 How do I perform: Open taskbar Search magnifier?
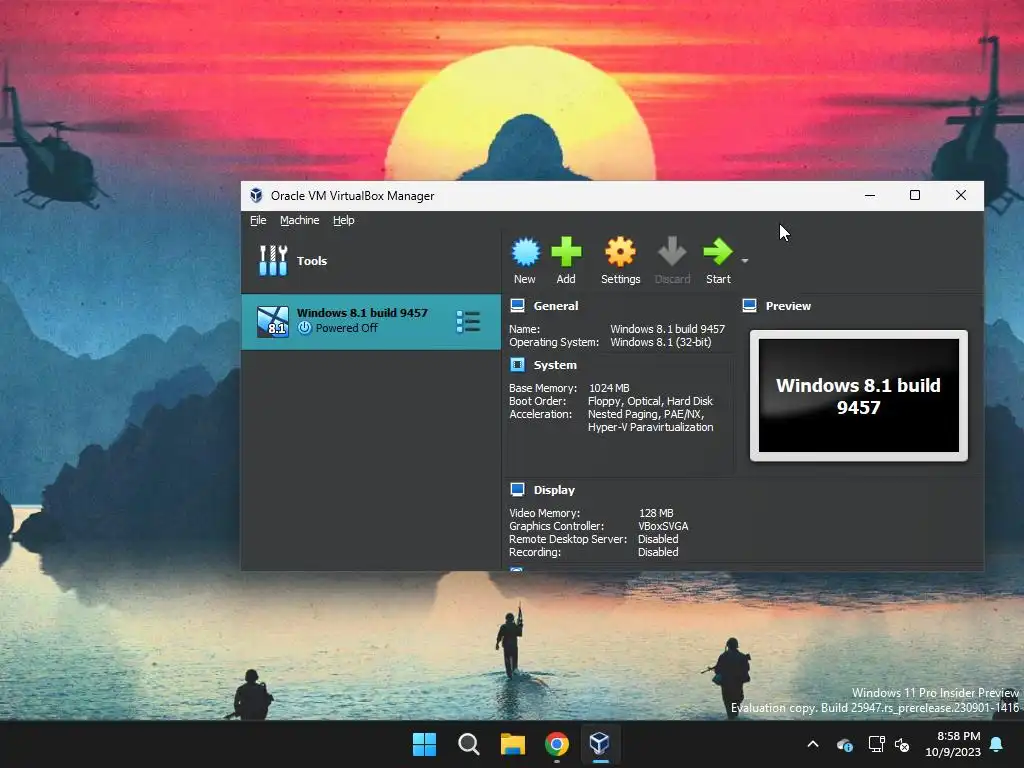(468, 744)
